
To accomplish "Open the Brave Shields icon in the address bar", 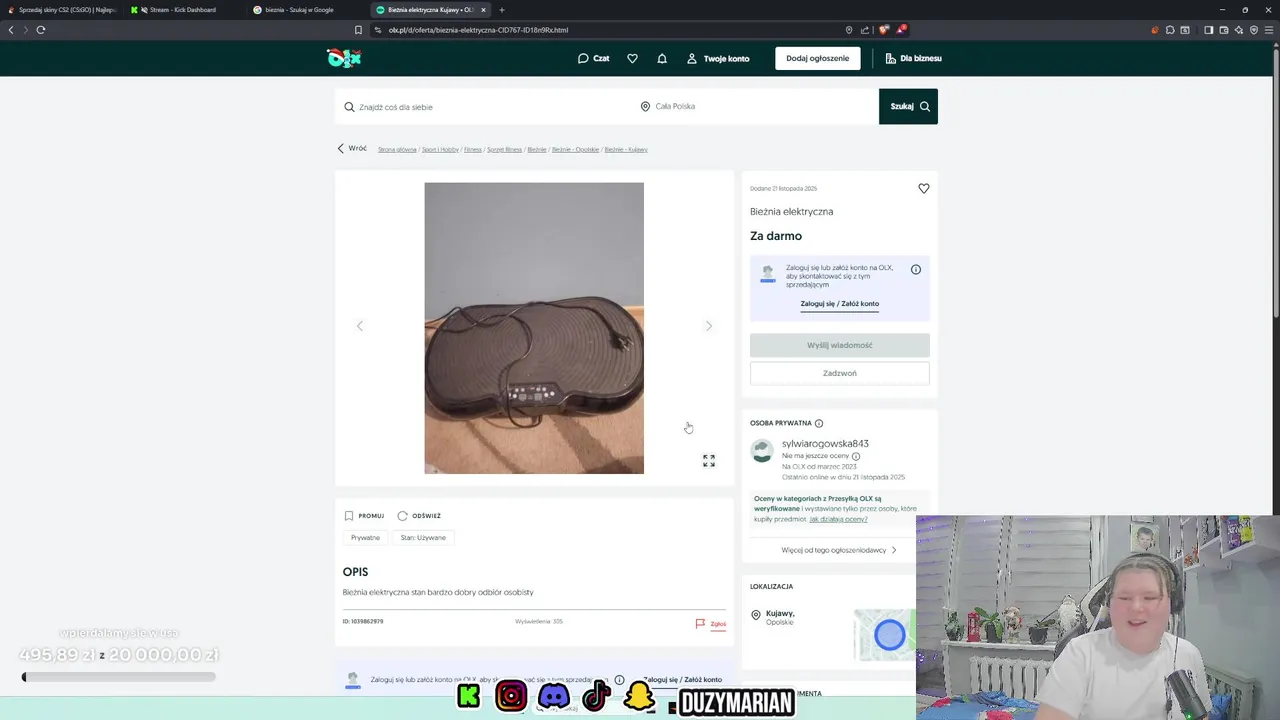I will (x=884, y=30).
